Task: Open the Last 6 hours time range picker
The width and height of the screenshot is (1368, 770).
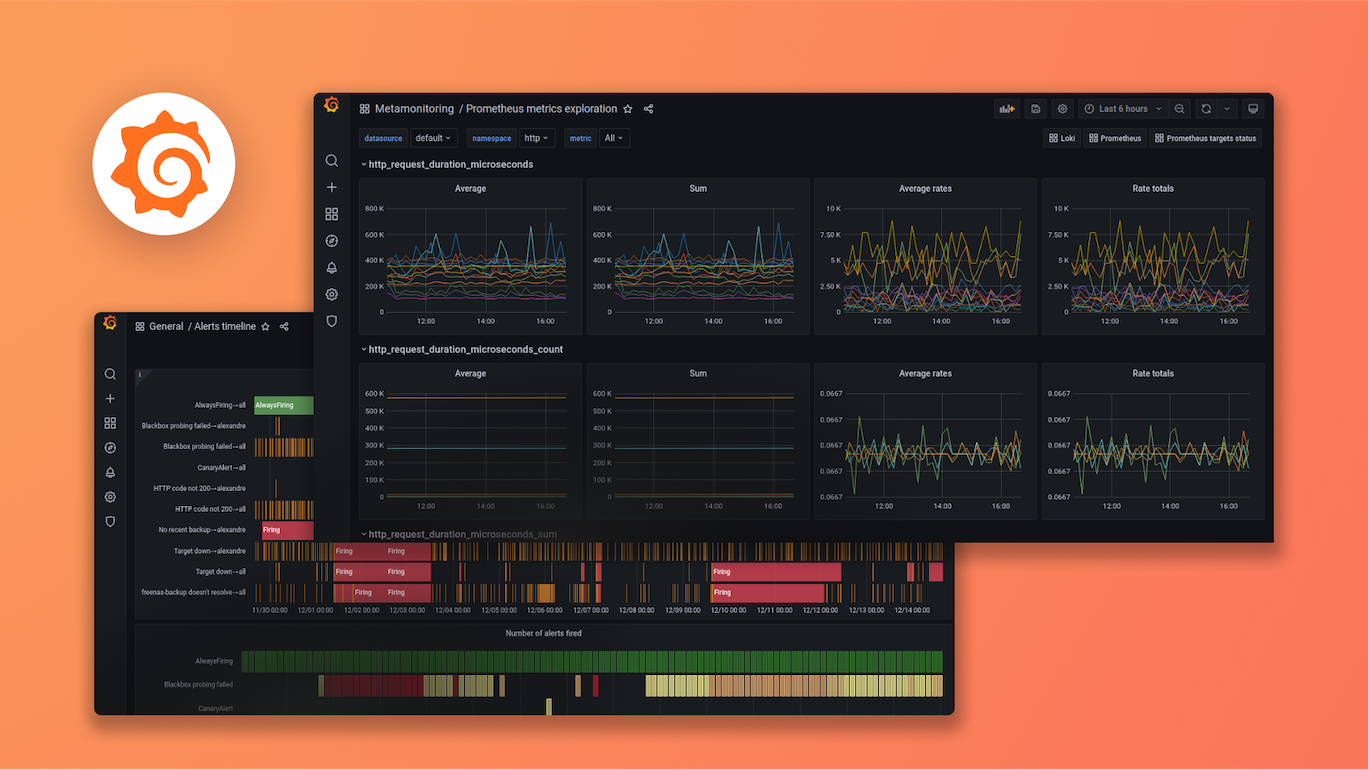Action: click(1122, 108)
